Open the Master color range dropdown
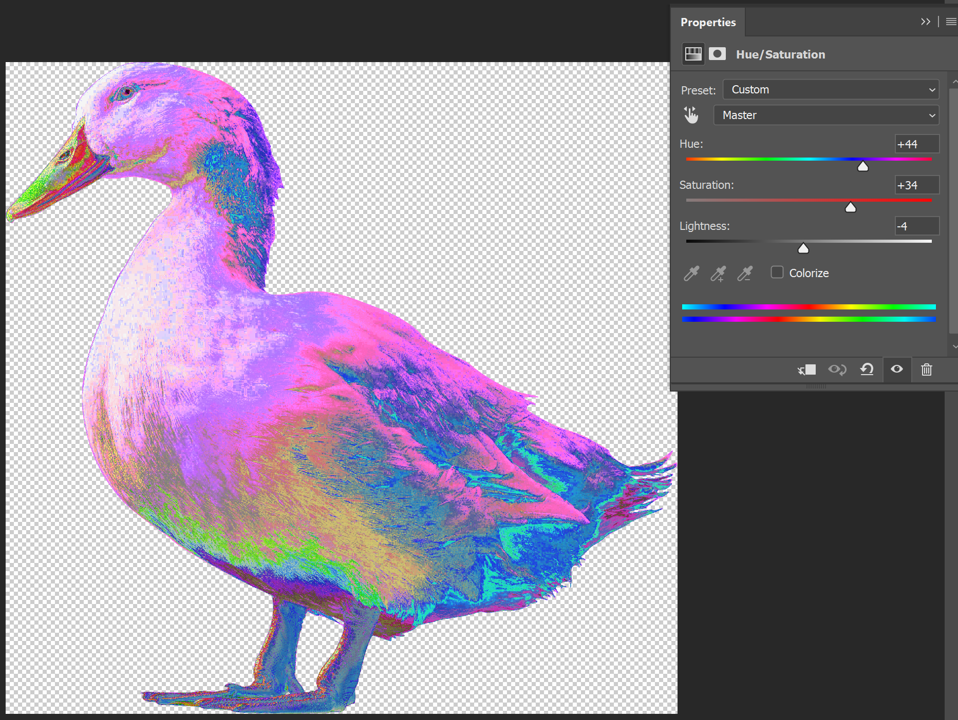This screenshot has height=720, width=958. [826, 115]
